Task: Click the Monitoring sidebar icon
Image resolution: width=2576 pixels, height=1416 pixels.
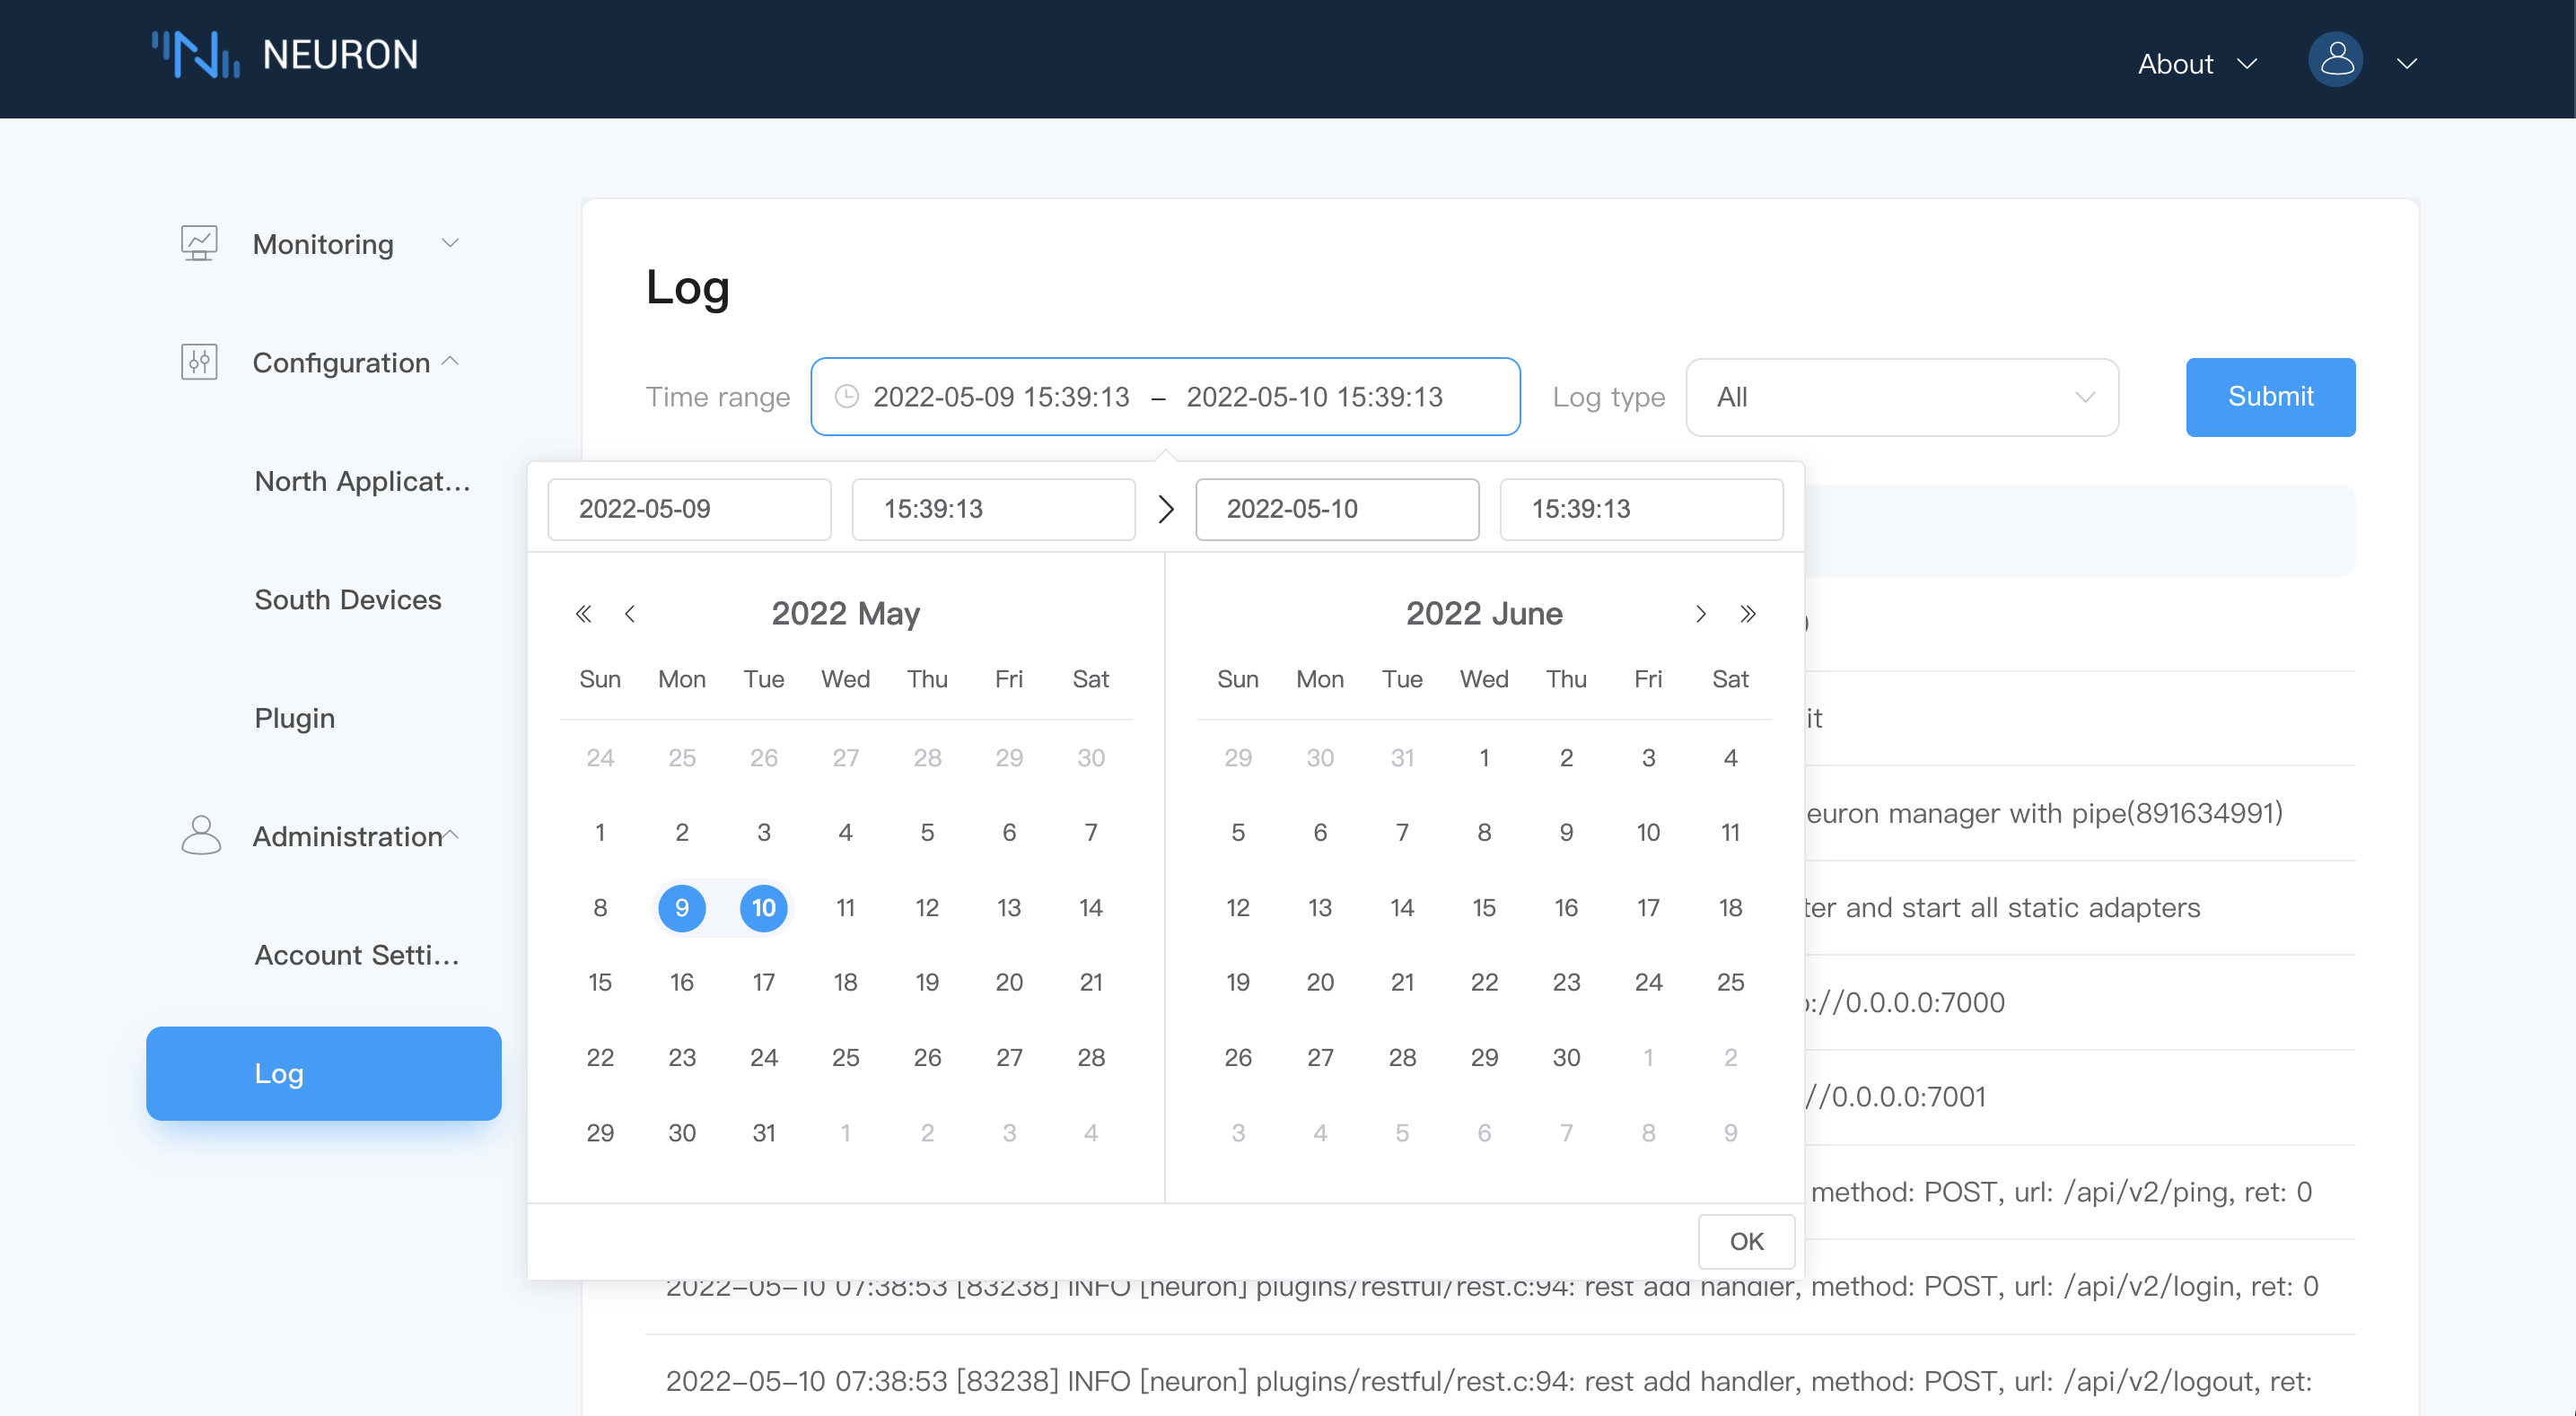Action: (x=200, y=242)
